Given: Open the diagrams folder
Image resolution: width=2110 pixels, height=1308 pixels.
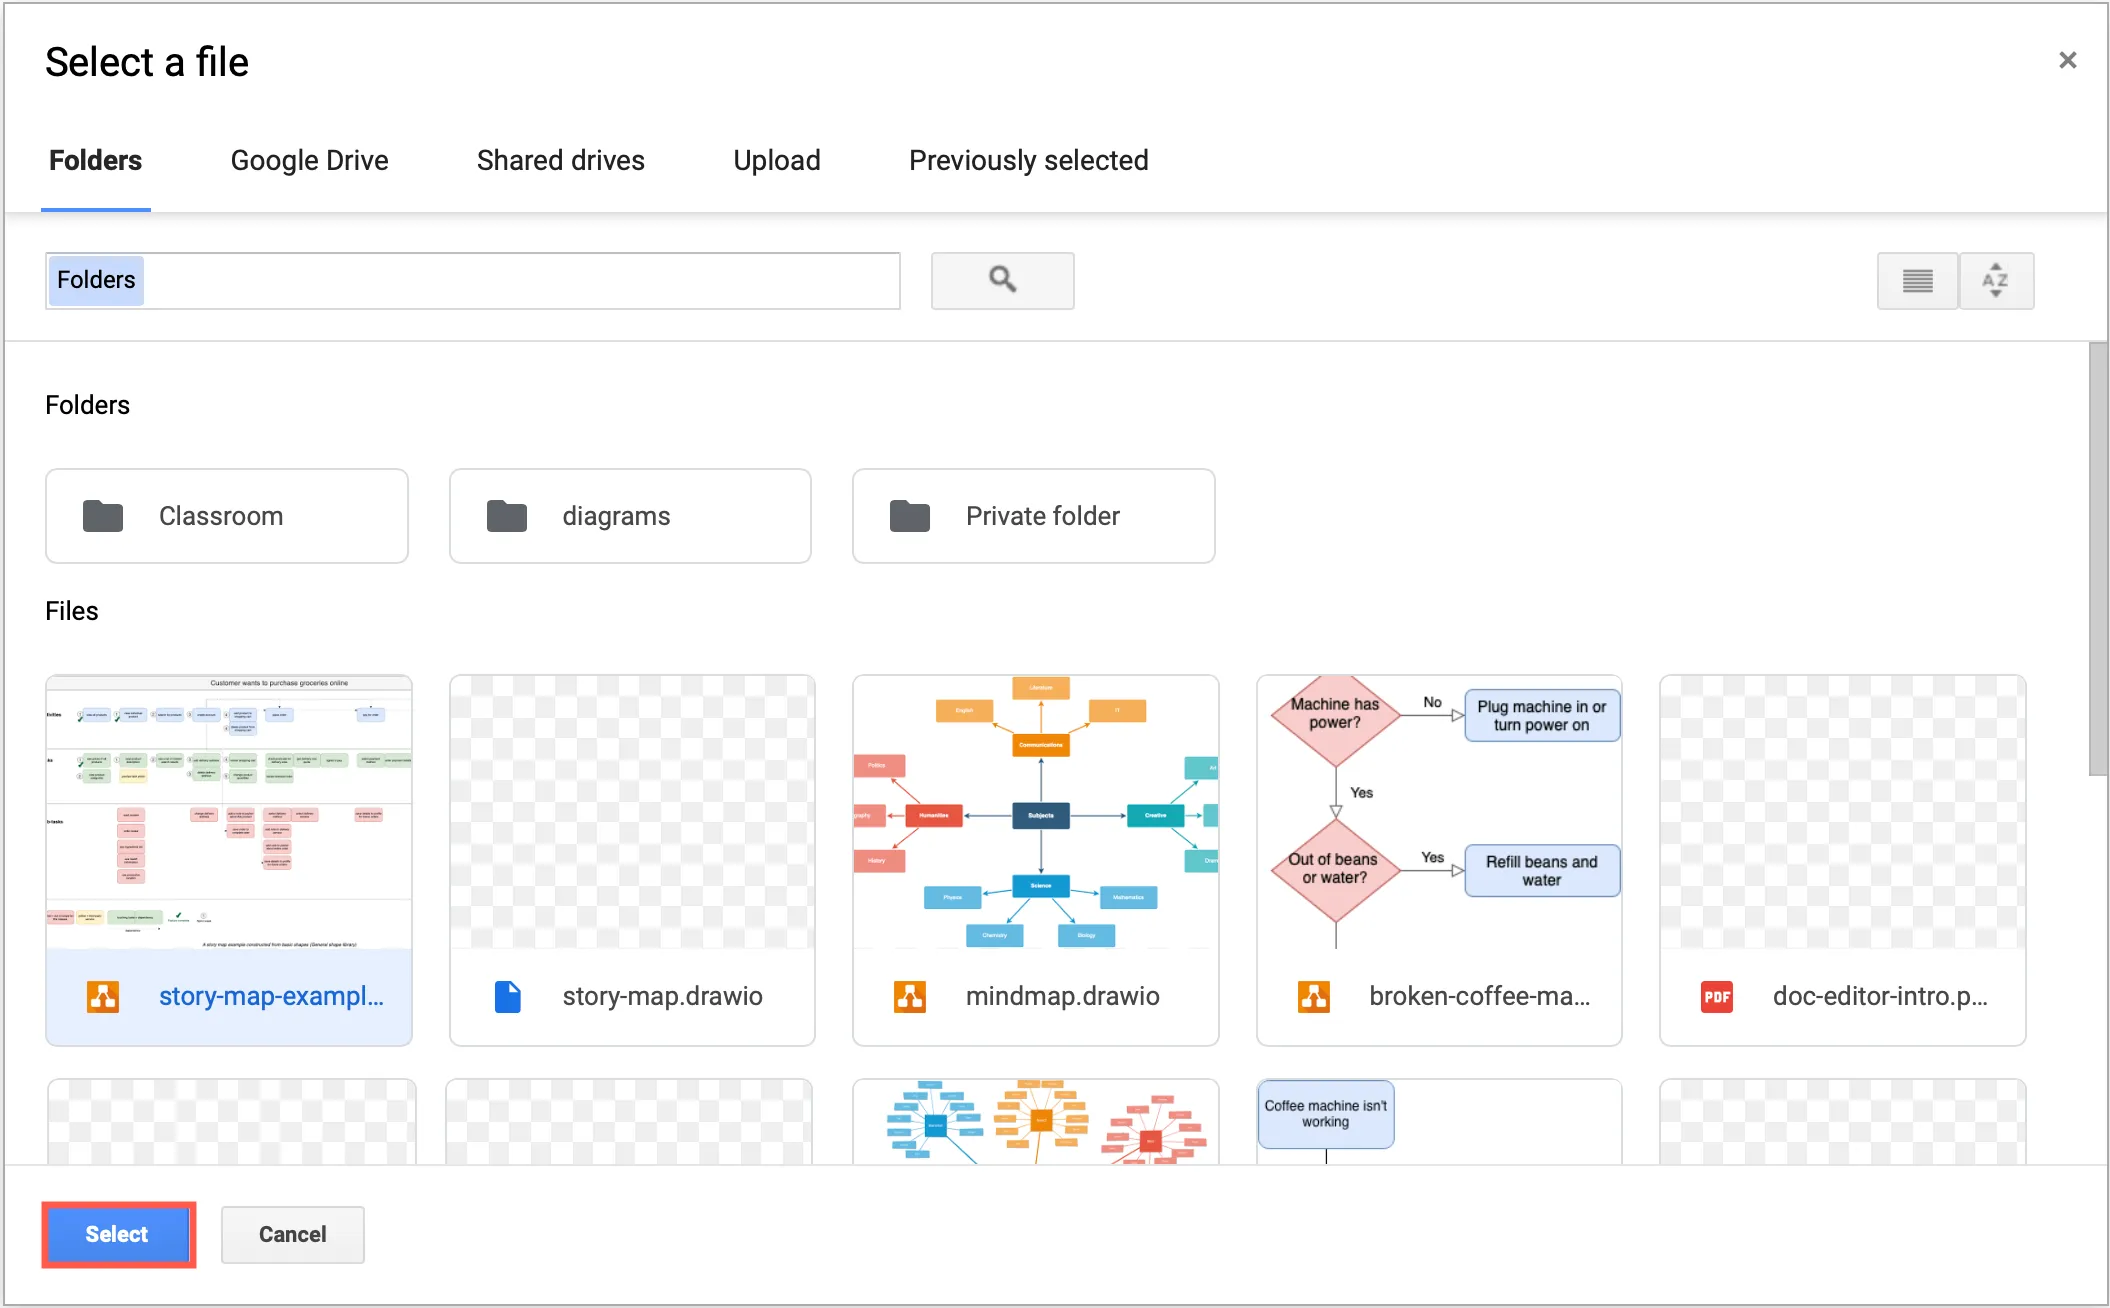Looking at the screenshot, I should pos(629,516).
